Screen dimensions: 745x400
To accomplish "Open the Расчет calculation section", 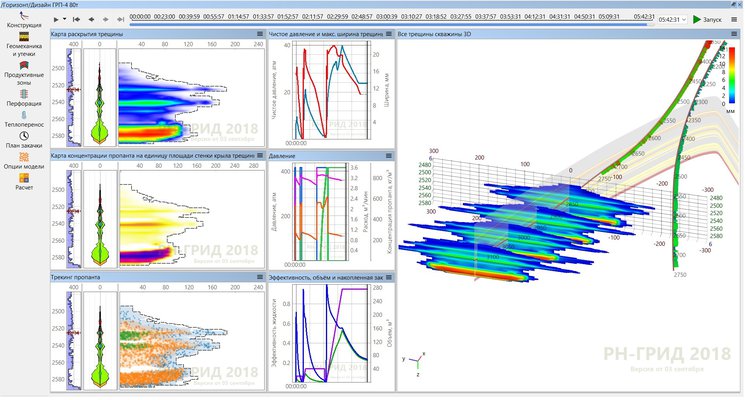I will [x=24, y=182].
